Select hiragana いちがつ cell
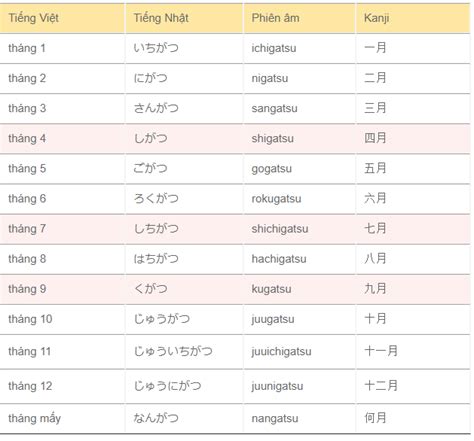This screenshot has width=474, height=441. pyautogui.click(x=184, y=48)
